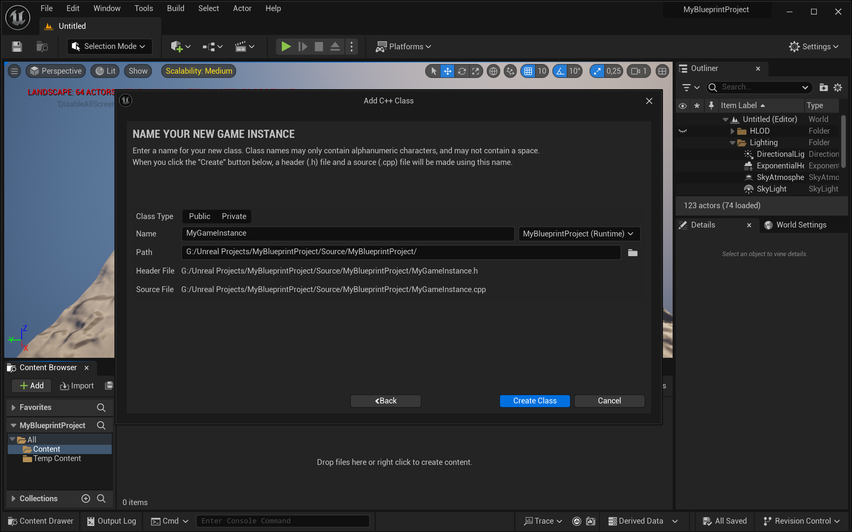Open the viewport Show menu
The height and width of the screenshot is (532, 852).
click(138, 71)
